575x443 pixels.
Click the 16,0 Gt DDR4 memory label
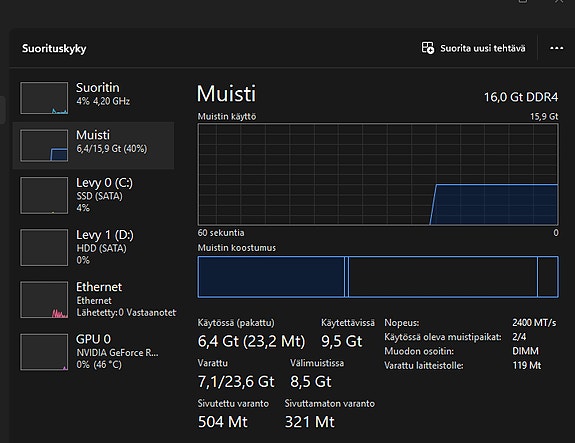(521, 97)
